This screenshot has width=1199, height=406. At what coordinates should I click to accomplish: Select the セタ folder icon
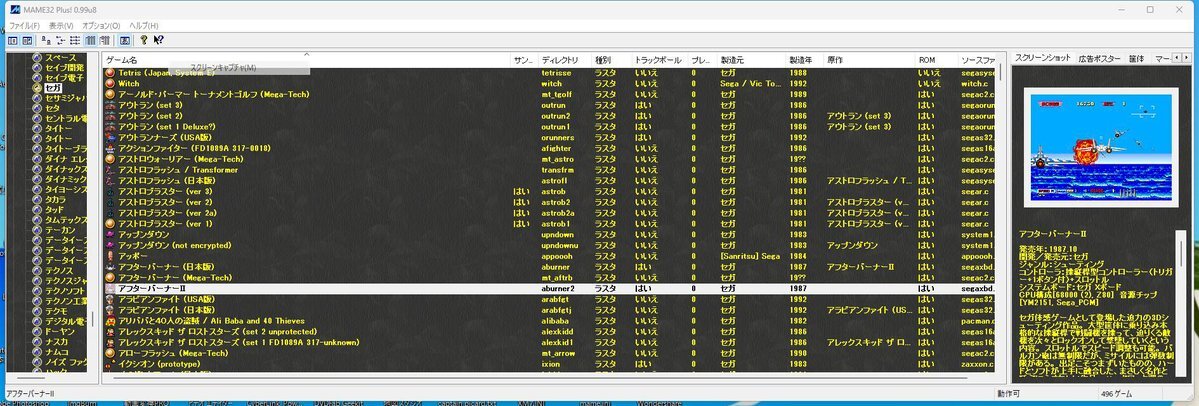tap(37, 108)
